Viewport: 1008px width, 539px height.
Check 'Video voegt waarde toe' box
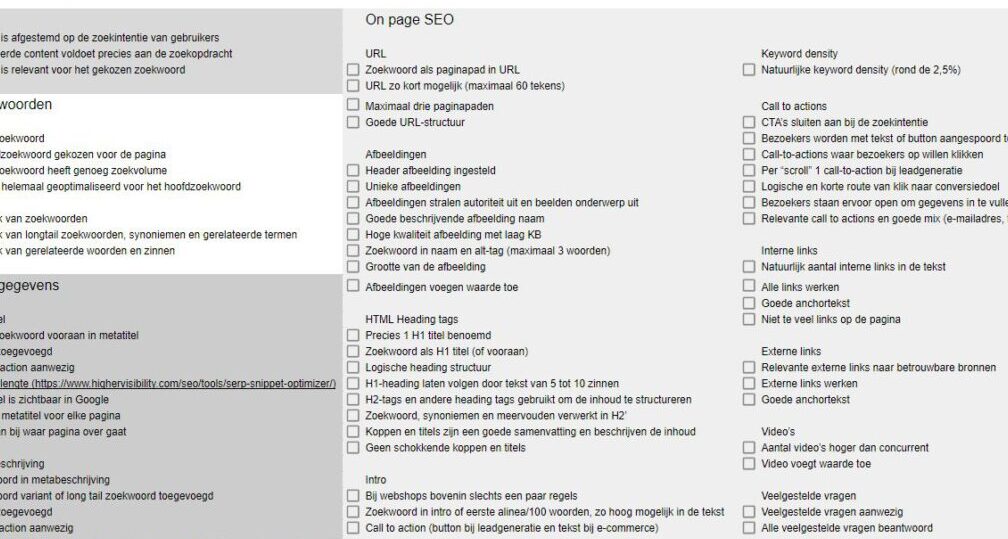749,464
